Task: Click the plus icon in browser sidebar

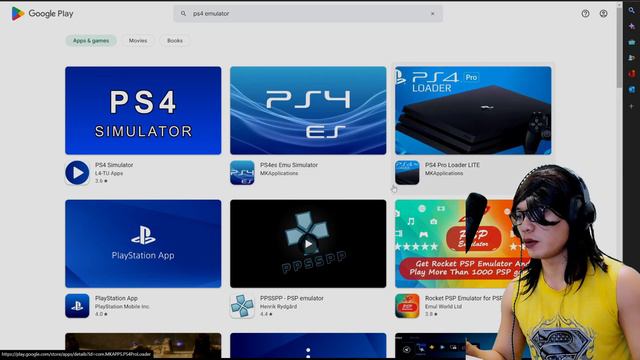Action: click(631, 106)
